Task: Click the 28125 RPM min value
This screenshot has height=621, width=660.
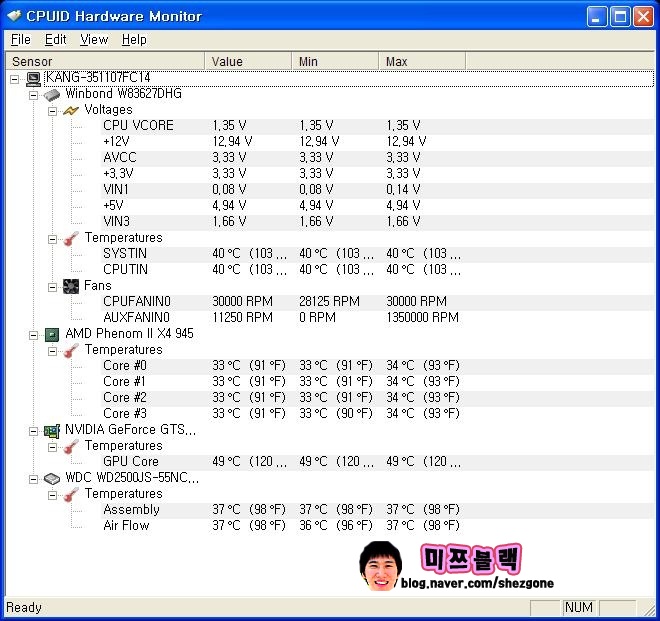Action: click(x=329, y=302)
